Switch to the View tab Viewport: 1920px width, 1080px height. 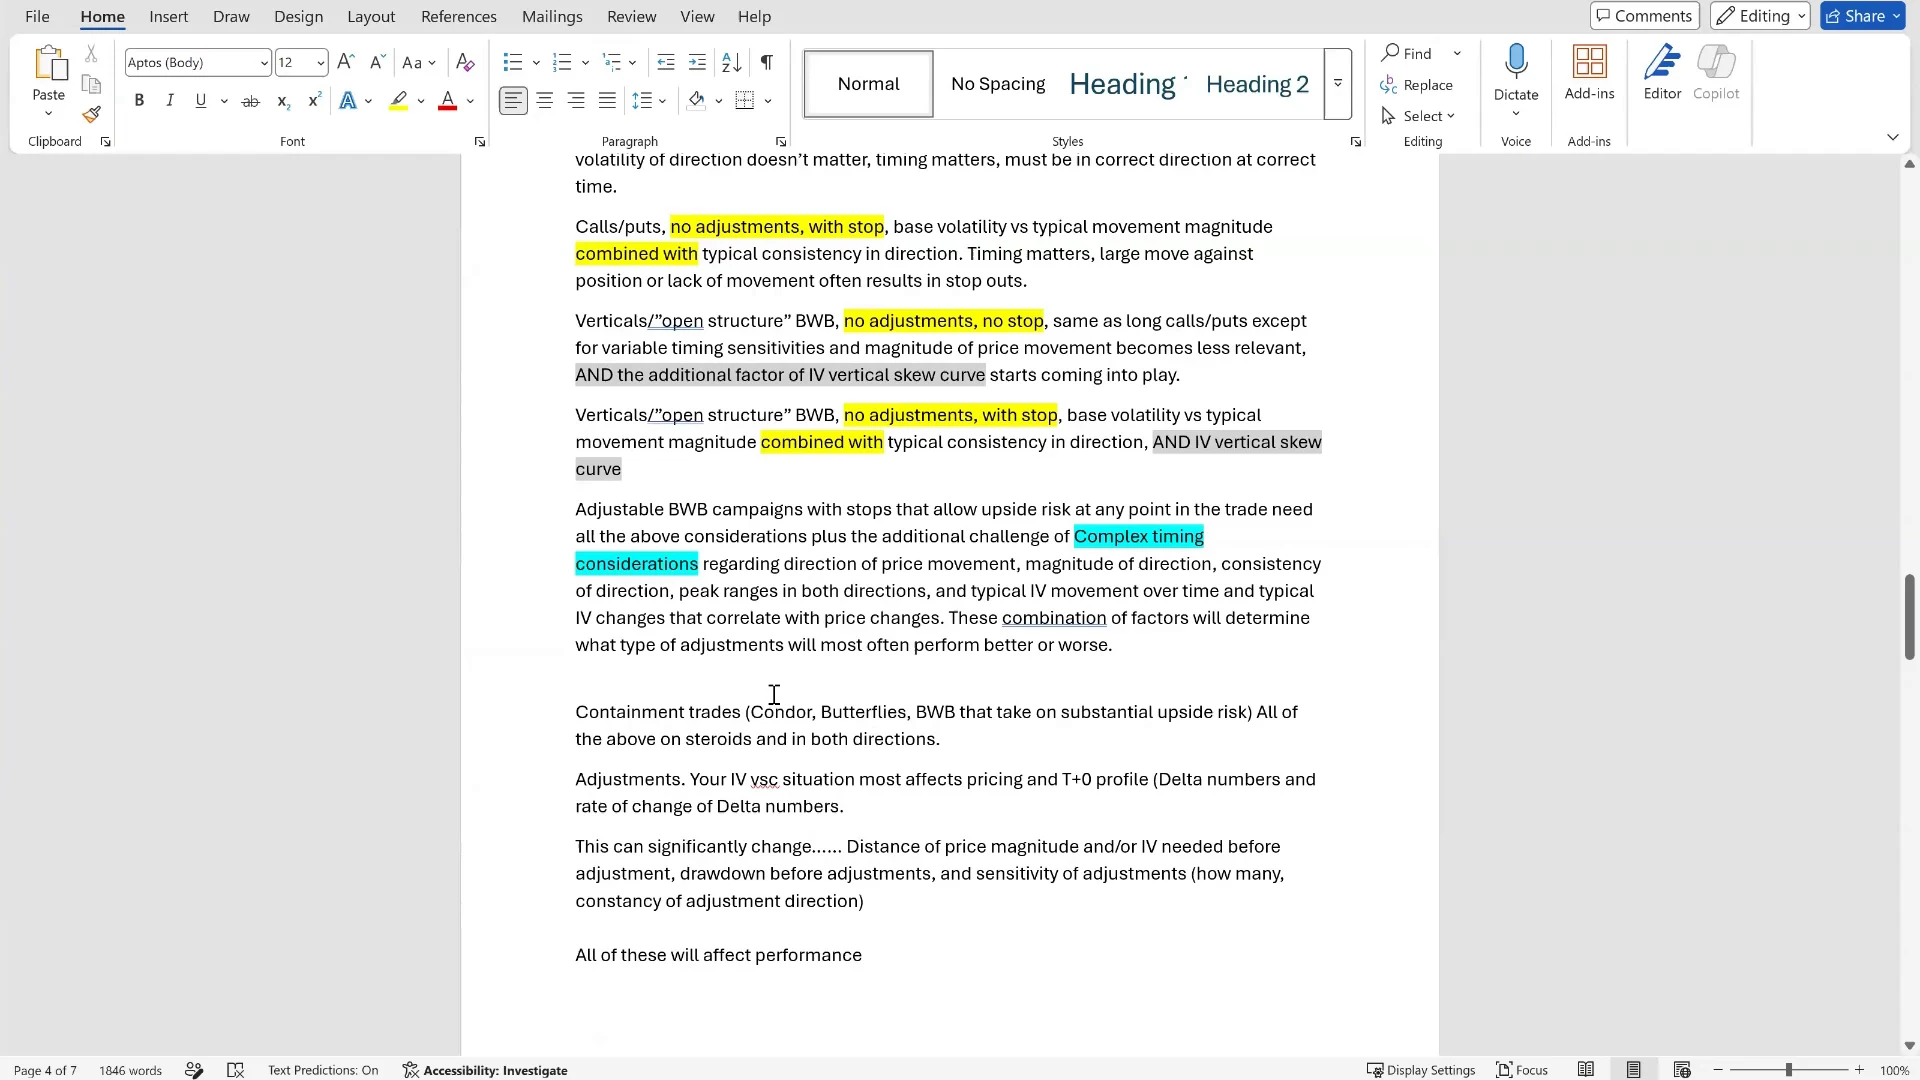point(697,16)
